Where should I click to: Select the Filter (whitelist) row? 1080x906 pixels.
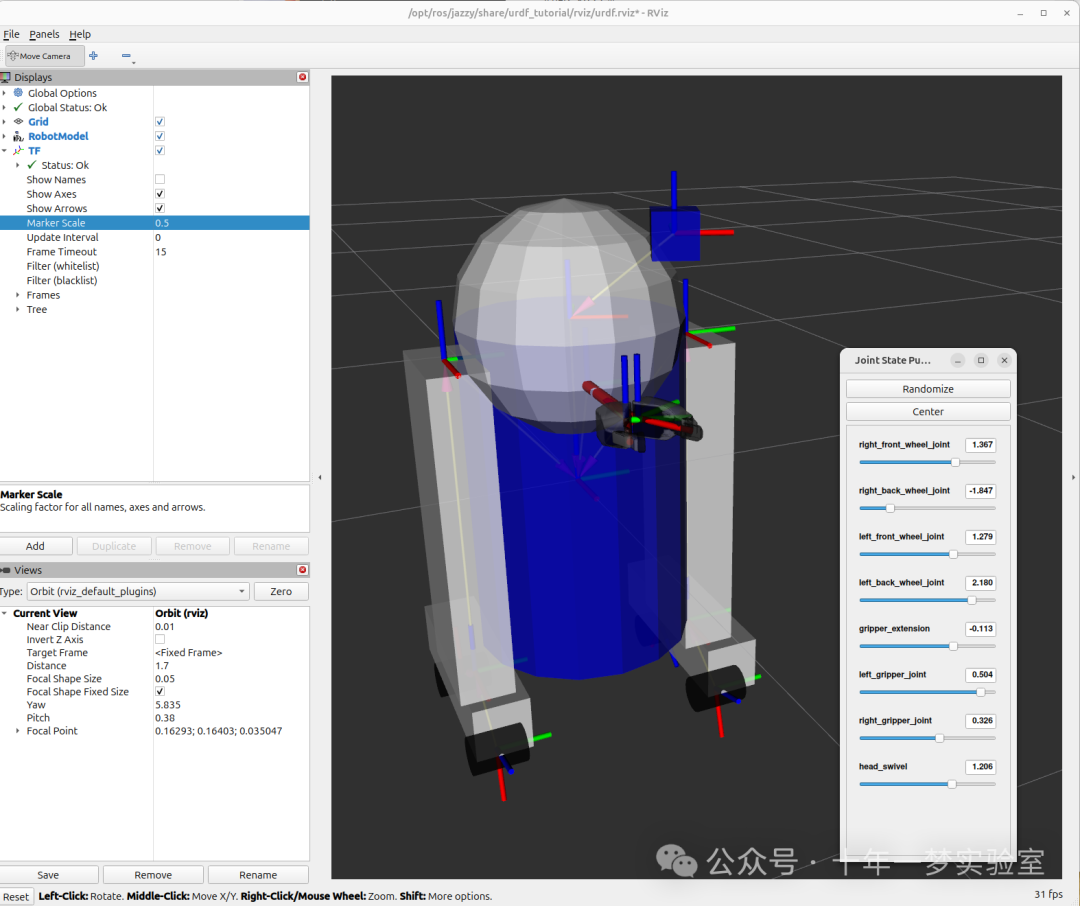click(x=154, y=266)
